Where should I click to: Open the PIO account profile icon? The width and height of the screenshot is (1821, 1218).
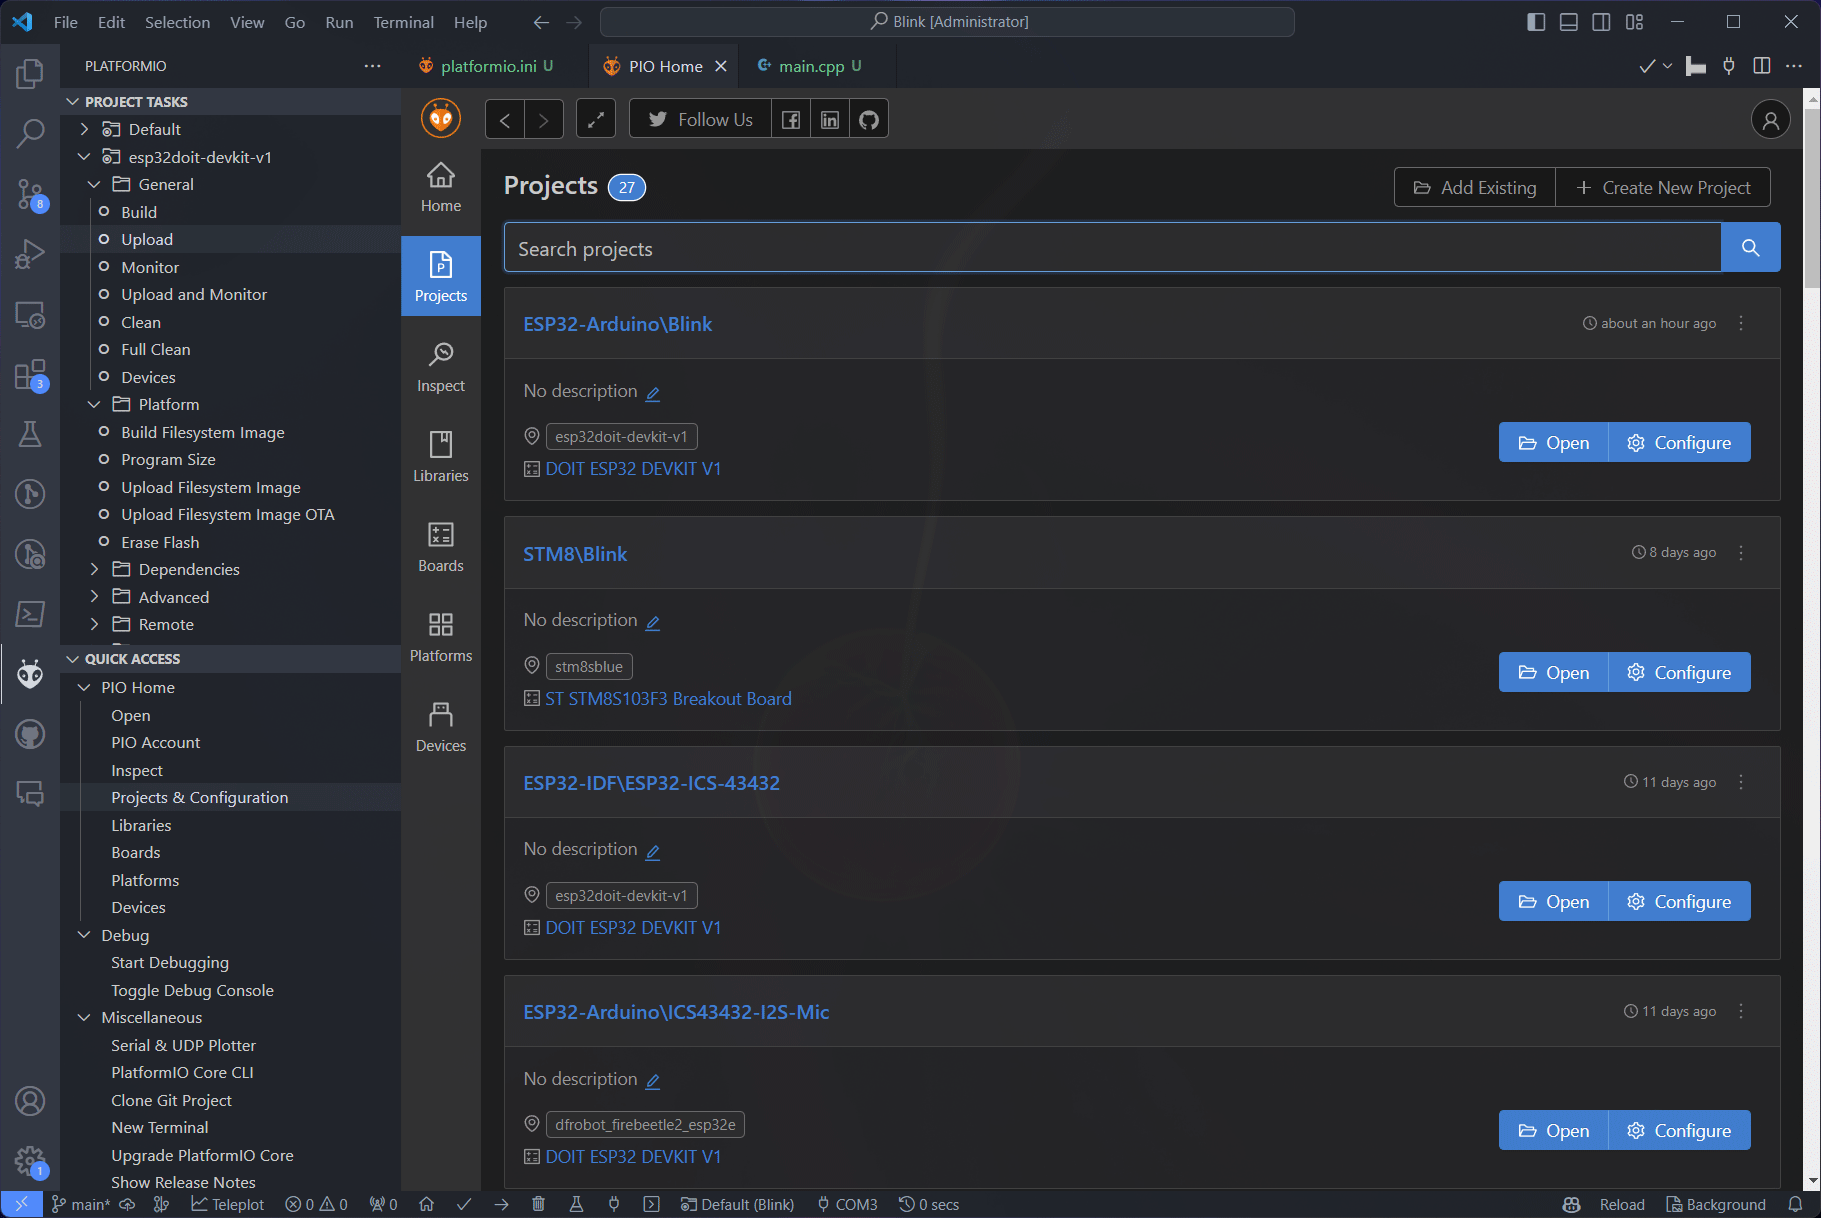[1770, 120]
